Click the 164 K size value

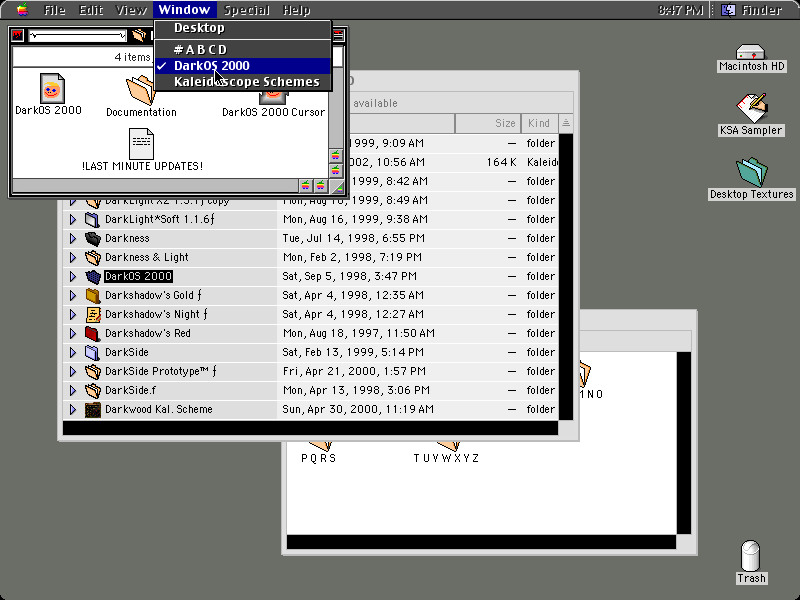pyautogui.click(x=502, y=162)
